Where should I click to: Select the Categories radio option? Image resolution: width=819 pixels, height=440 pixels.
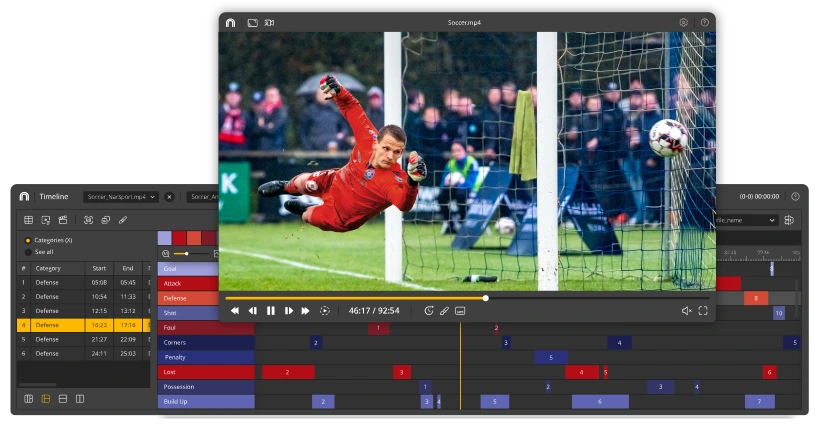28,240
